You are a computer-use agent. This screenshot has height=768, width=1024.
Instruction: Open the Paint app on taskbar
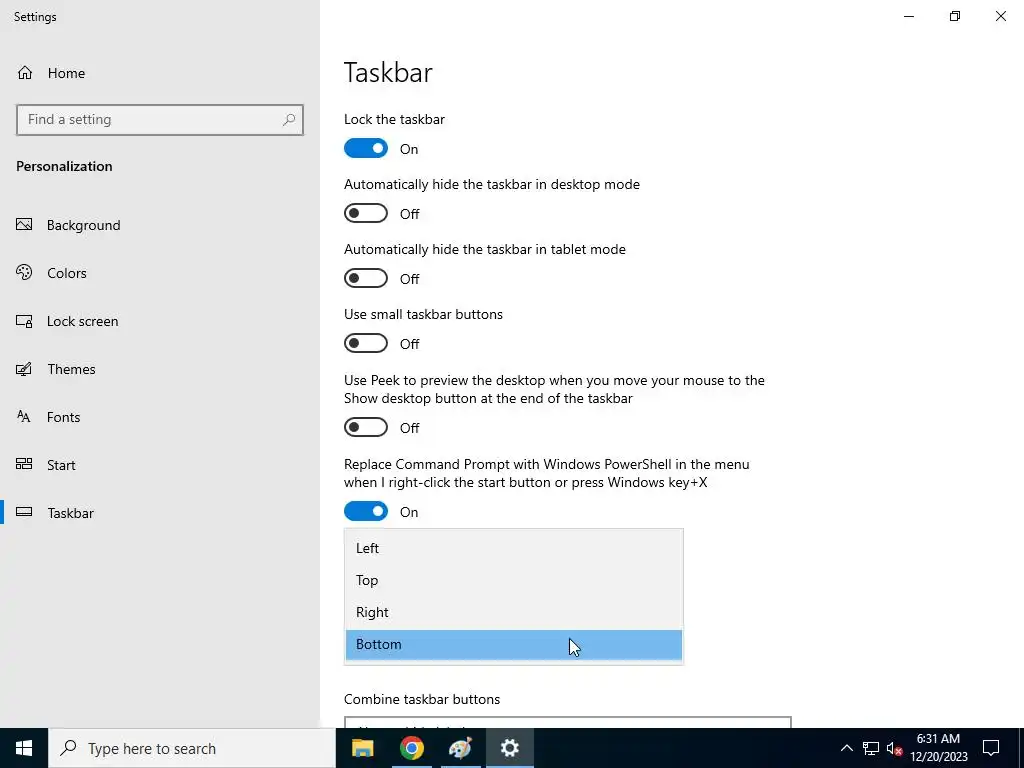tap(460, 748)
